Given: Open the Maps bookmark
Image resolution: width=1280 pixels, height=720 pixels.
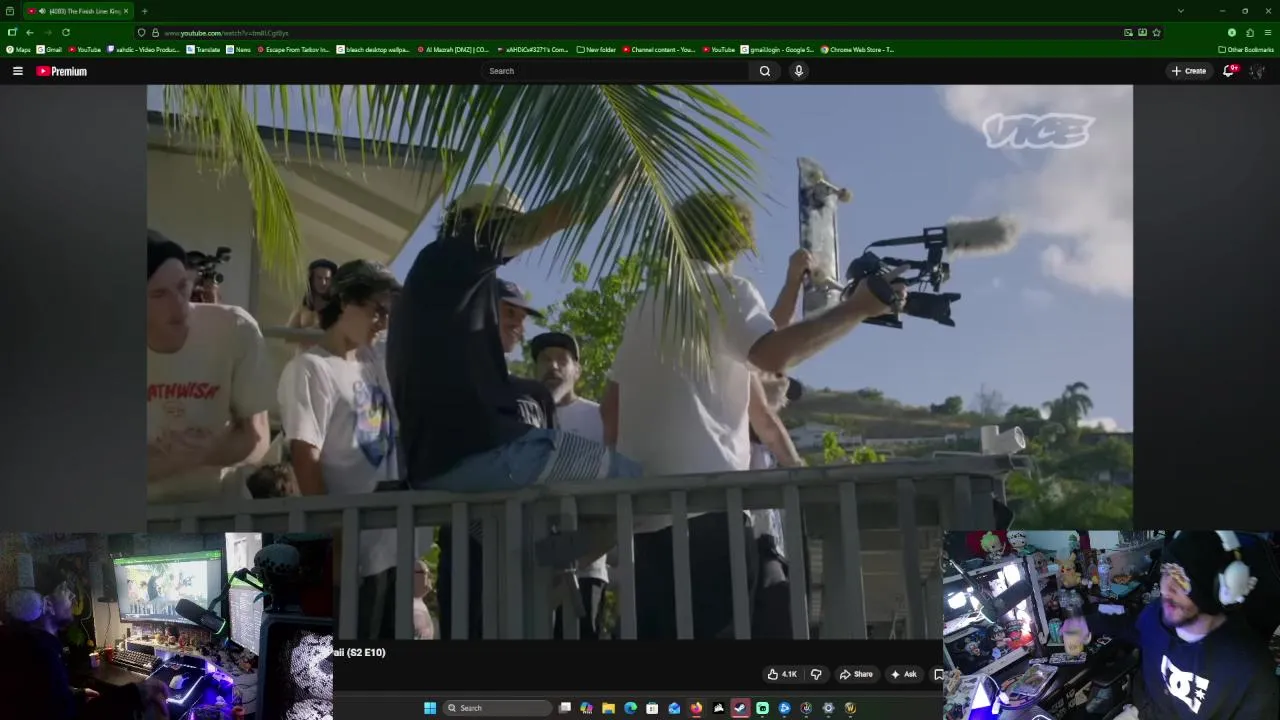Looking at the screenshot, I should point(18,49).
